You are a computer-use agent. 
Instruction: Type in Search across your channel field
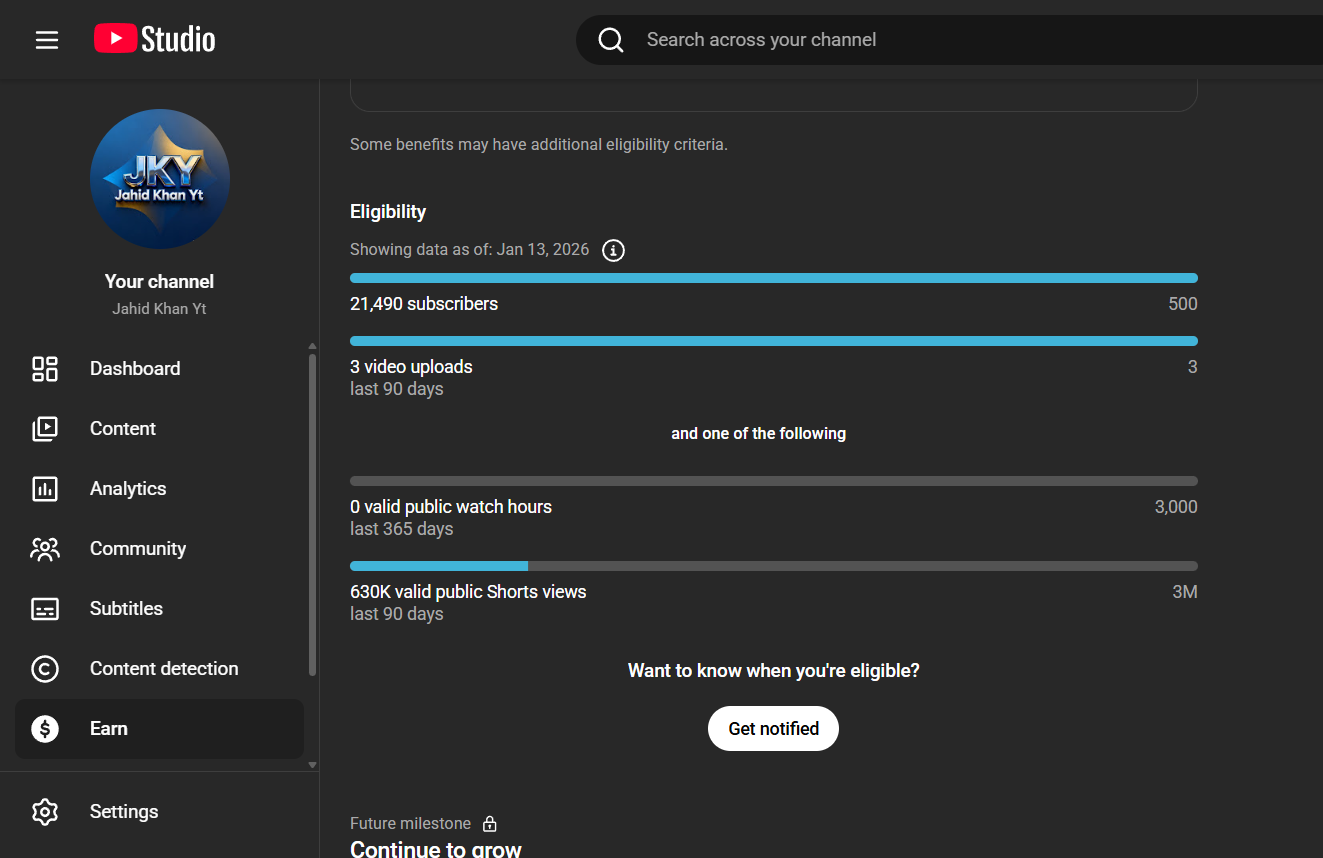[900, 40]
